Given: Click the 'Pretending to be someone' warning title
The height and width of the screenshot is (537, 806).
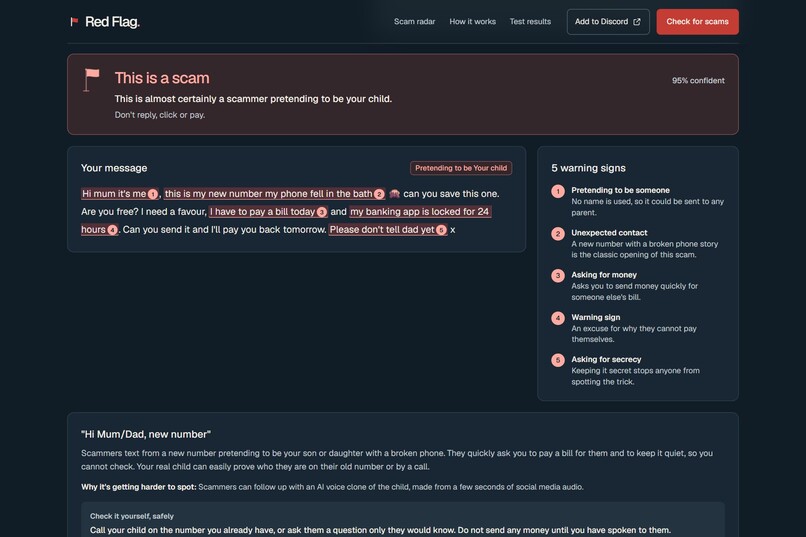Looking at the screenshot, I should tap(620, 190).
